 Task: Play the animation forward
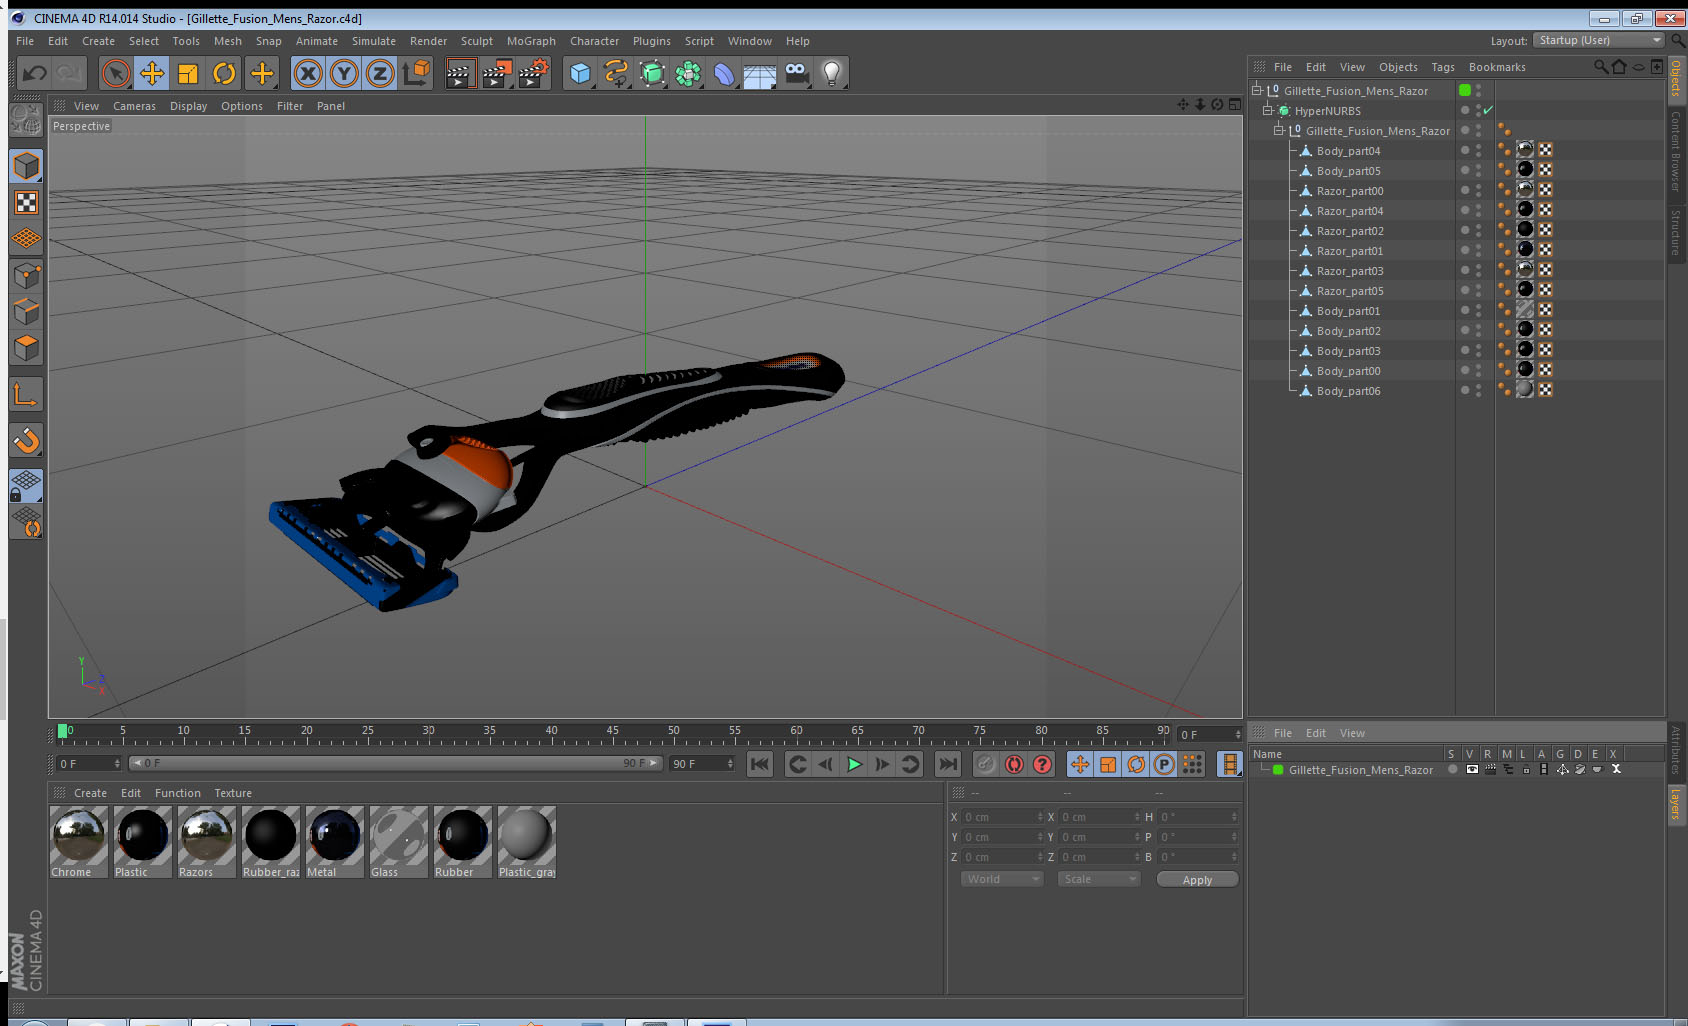tap(854, 764)
